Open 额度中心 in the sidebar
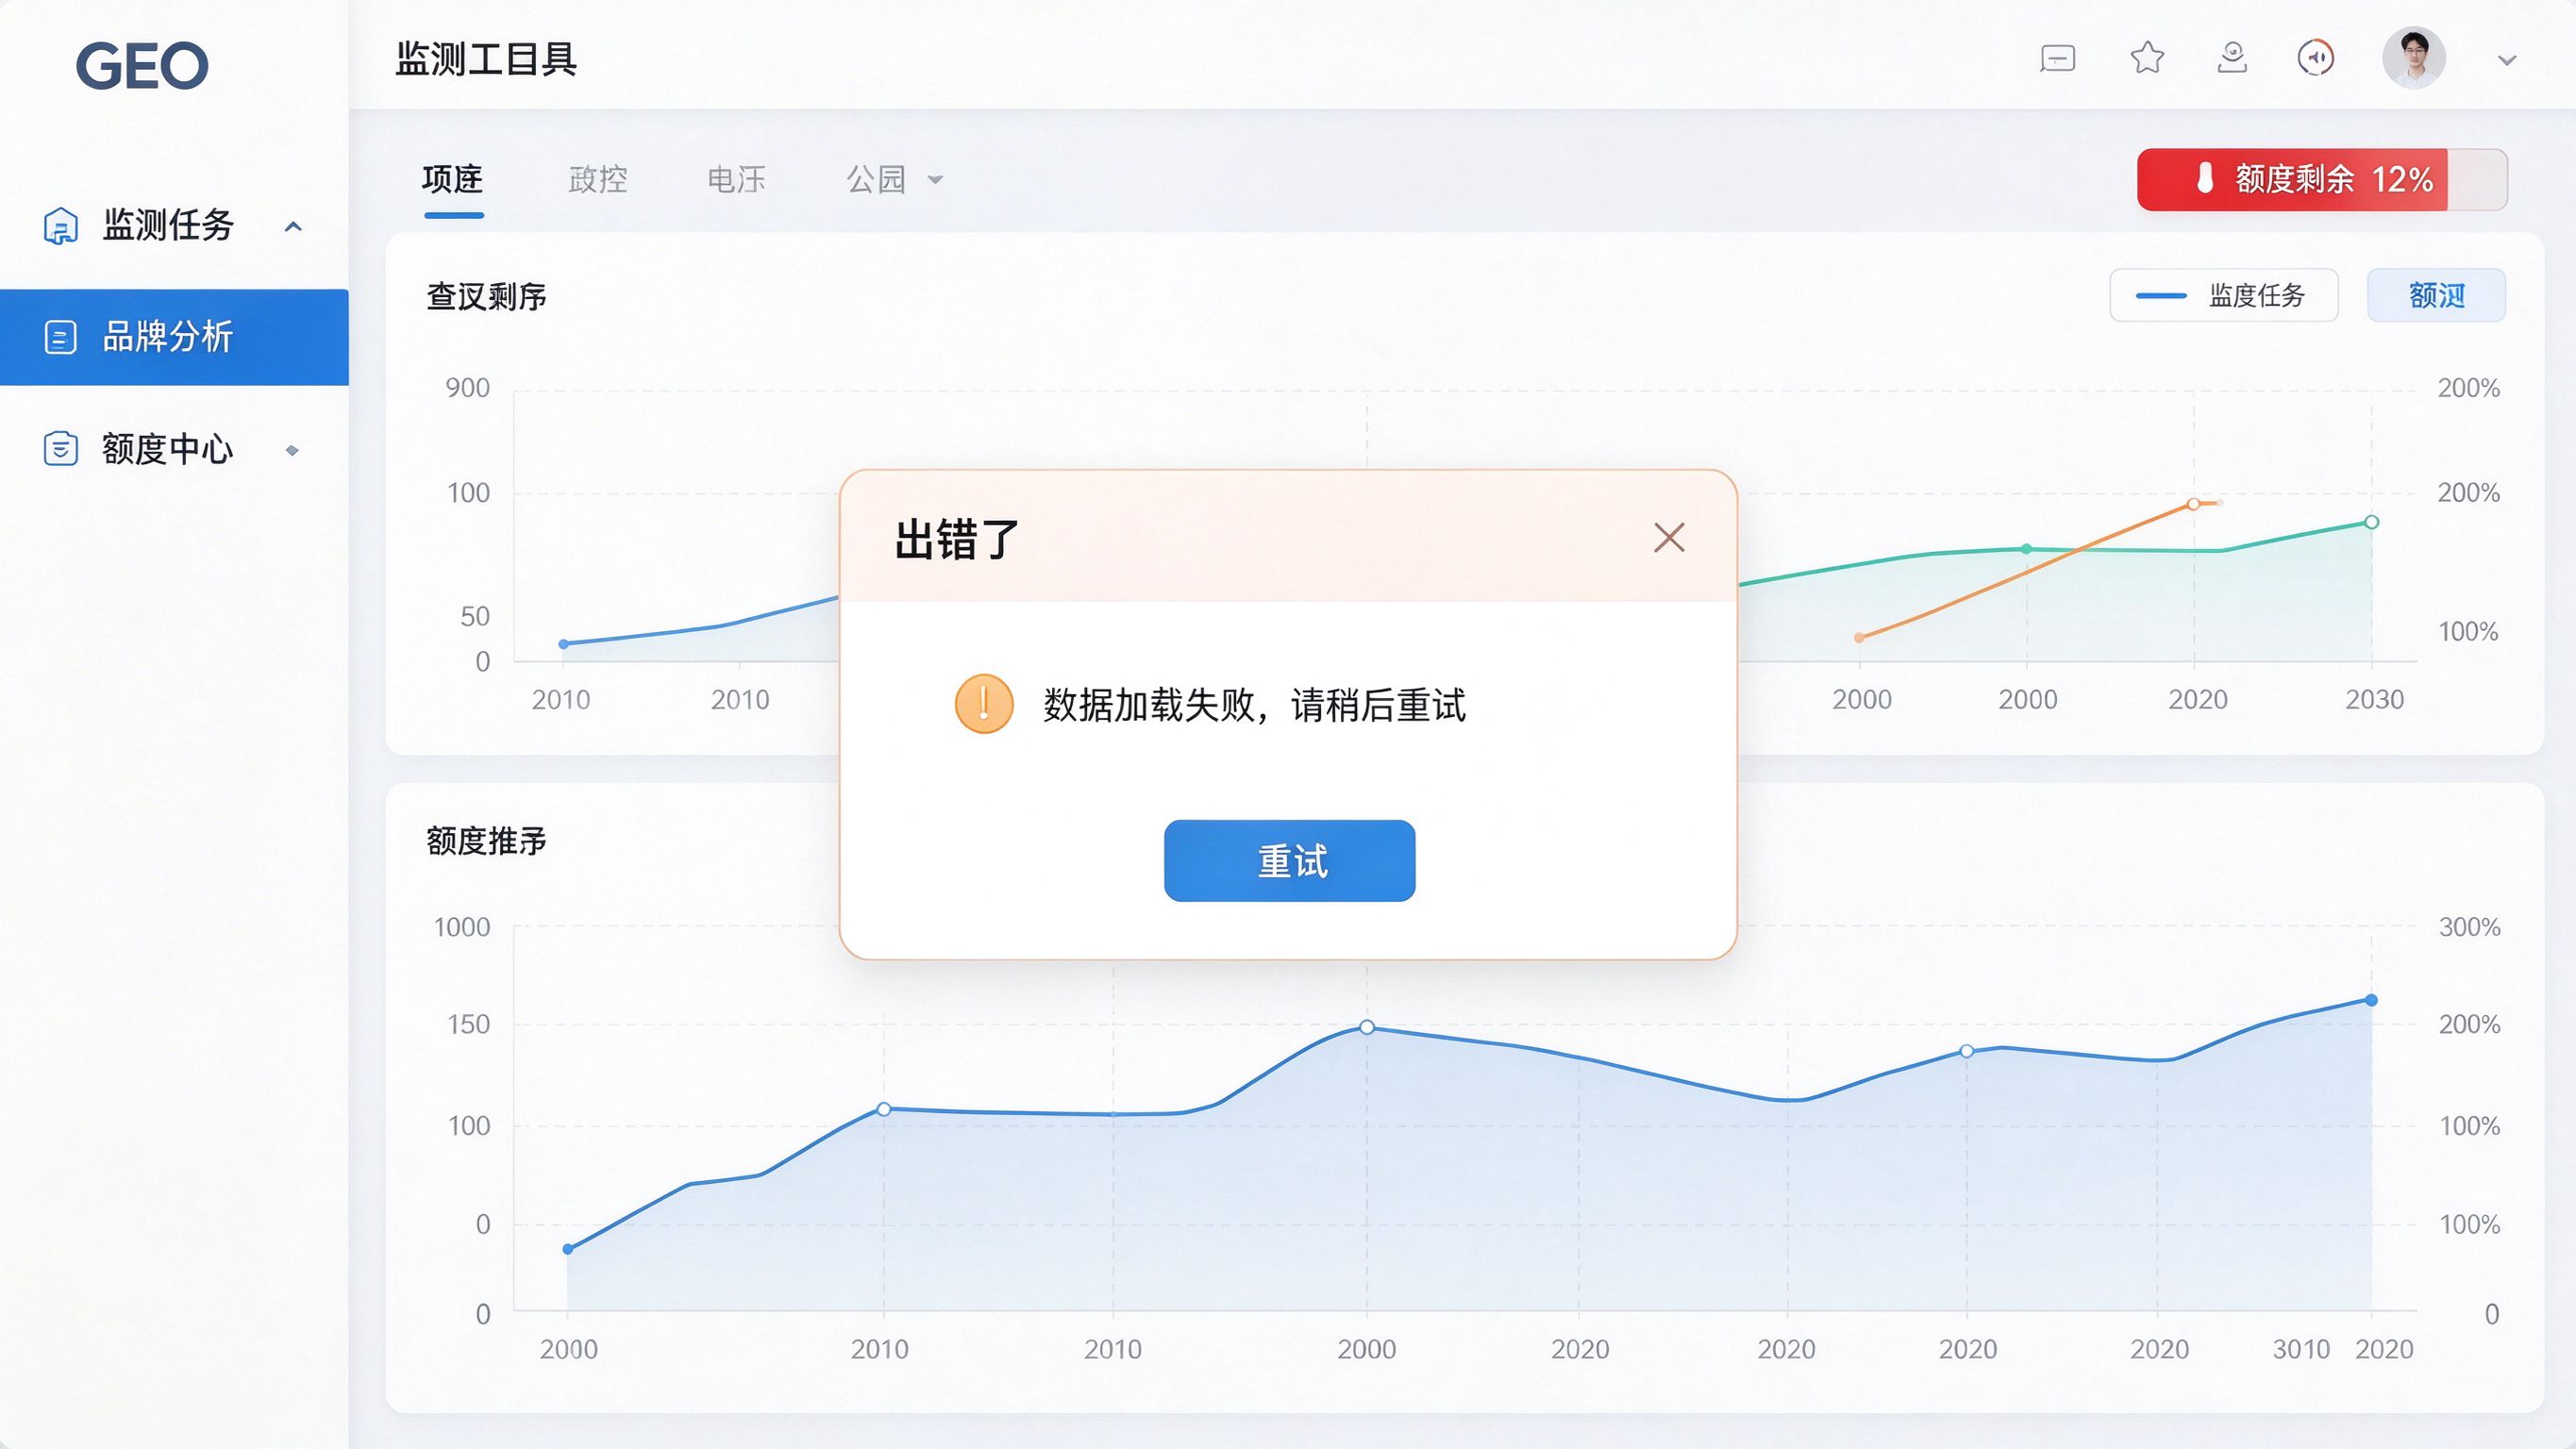2576x1449 pixels. [x=167, y=449]
